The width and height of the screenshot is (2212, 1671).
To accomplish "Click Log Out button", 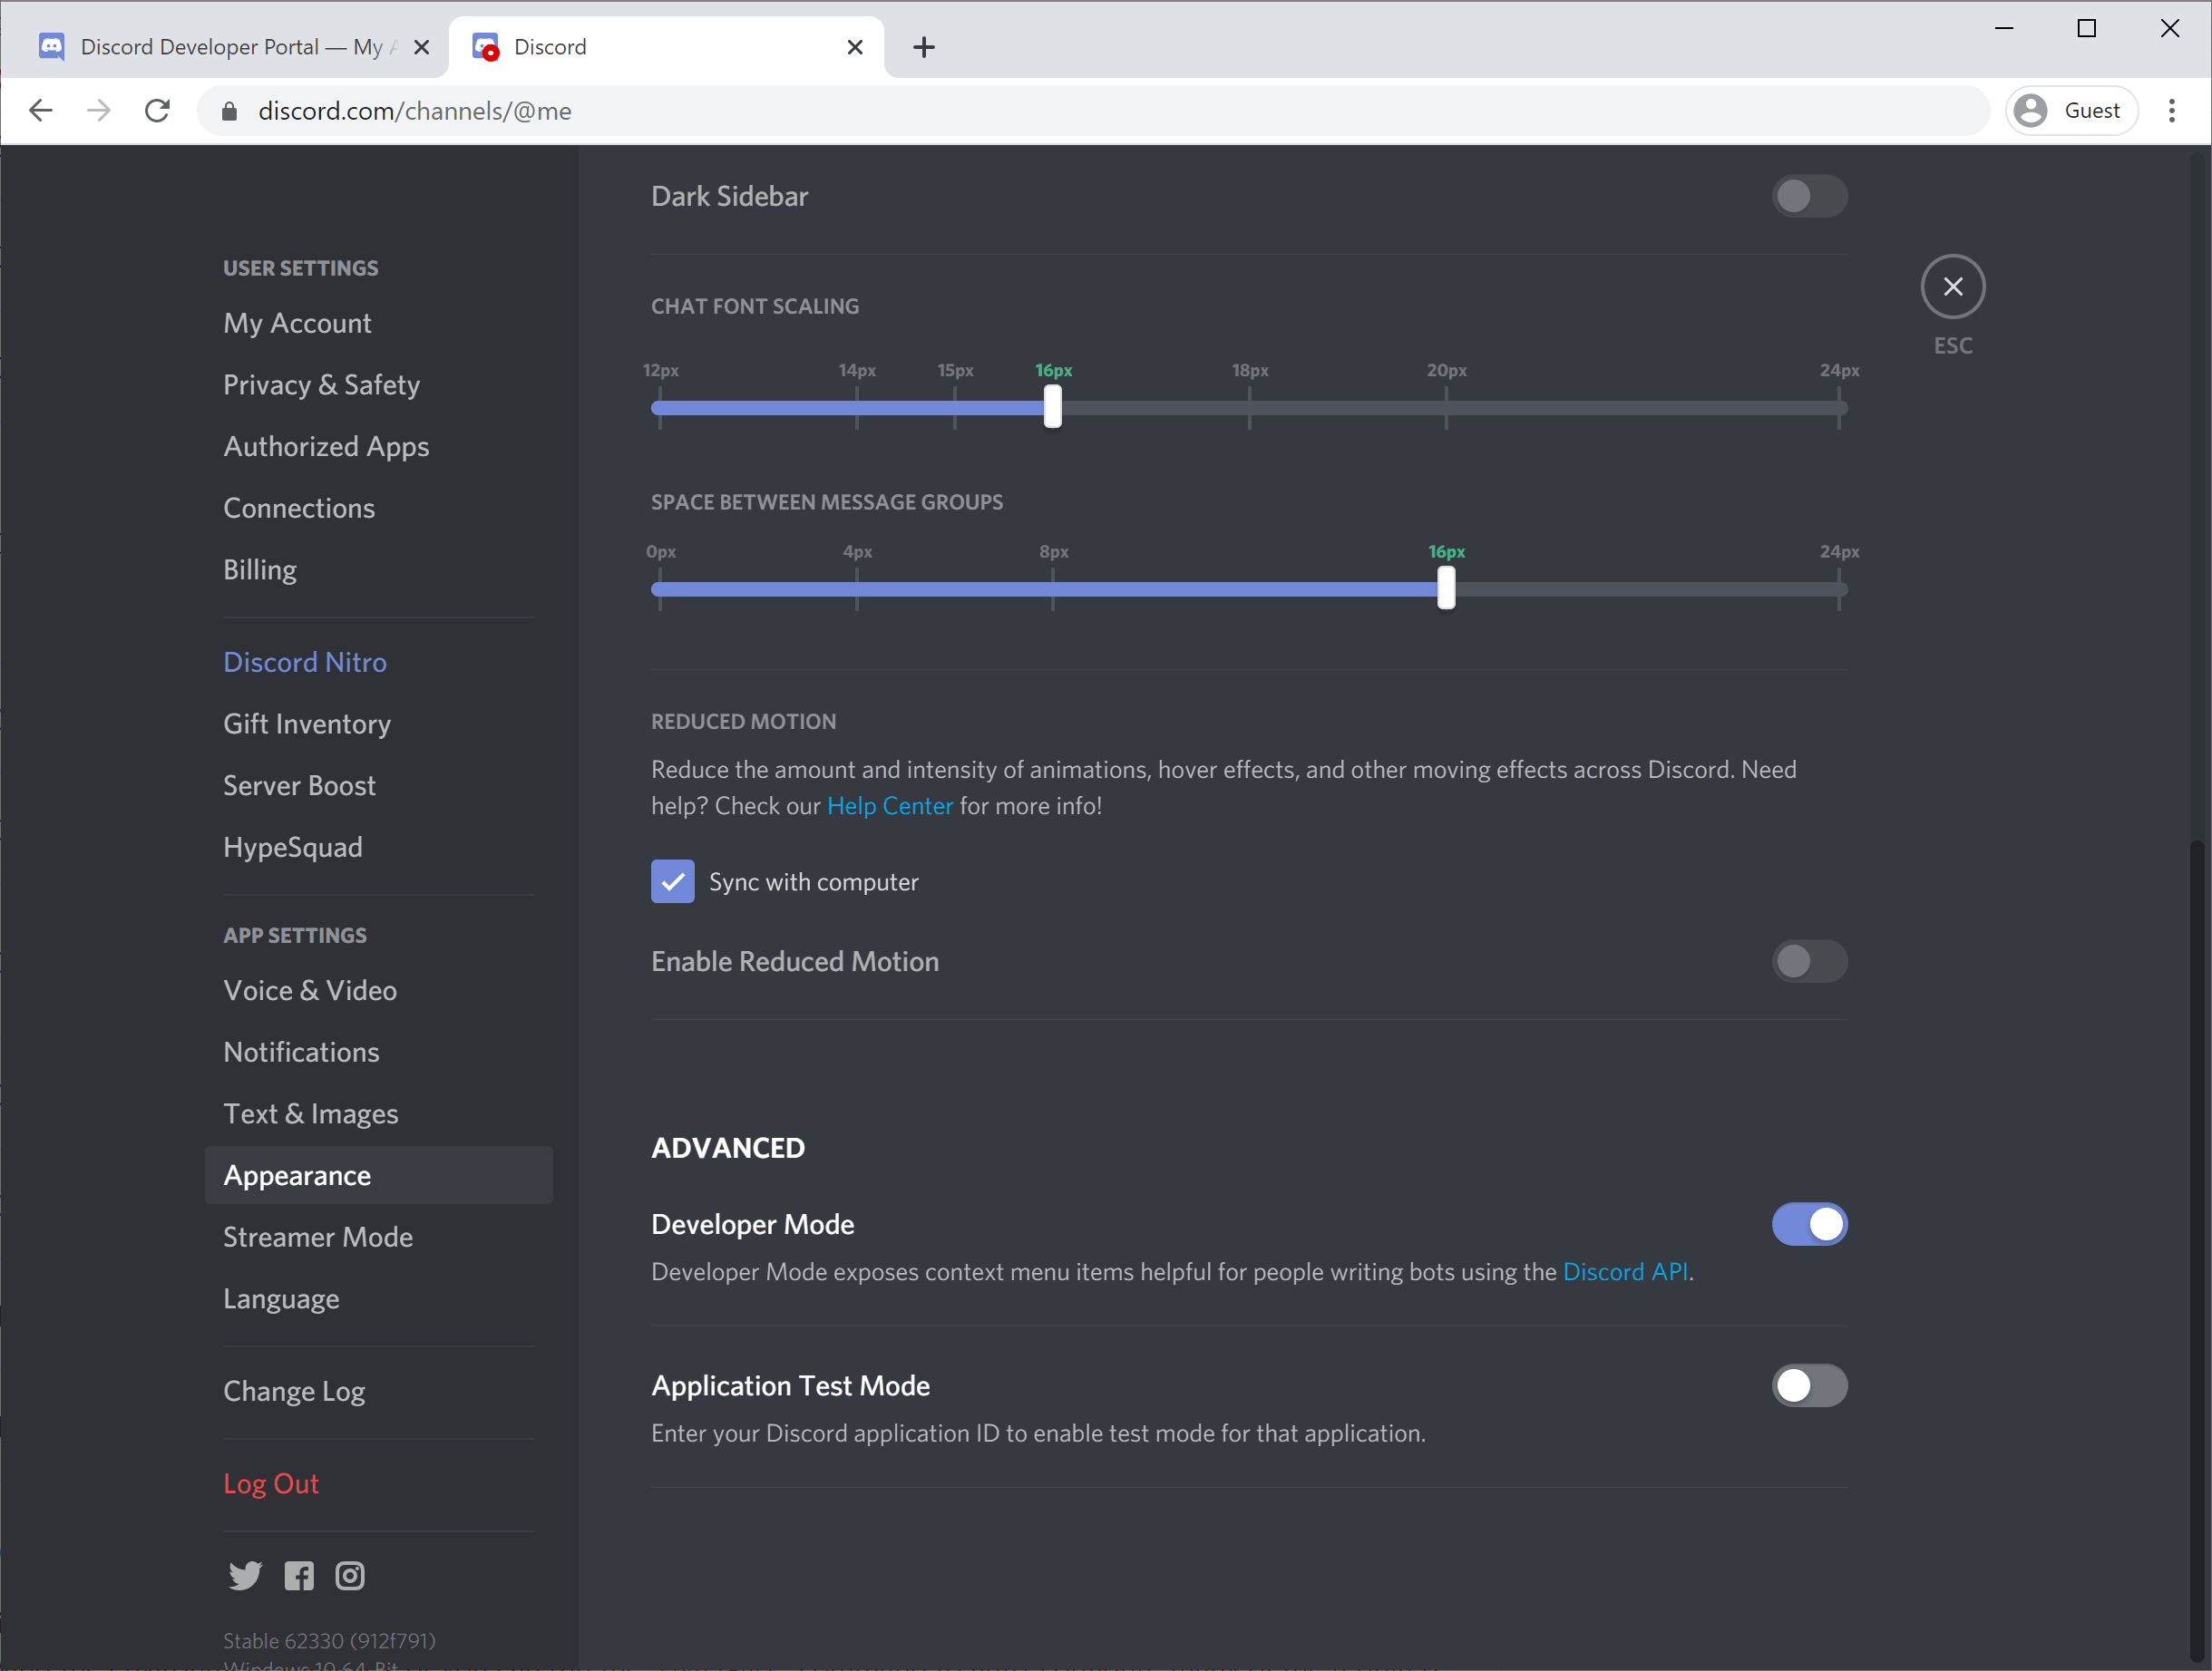I will click(x=268, y=1483).
